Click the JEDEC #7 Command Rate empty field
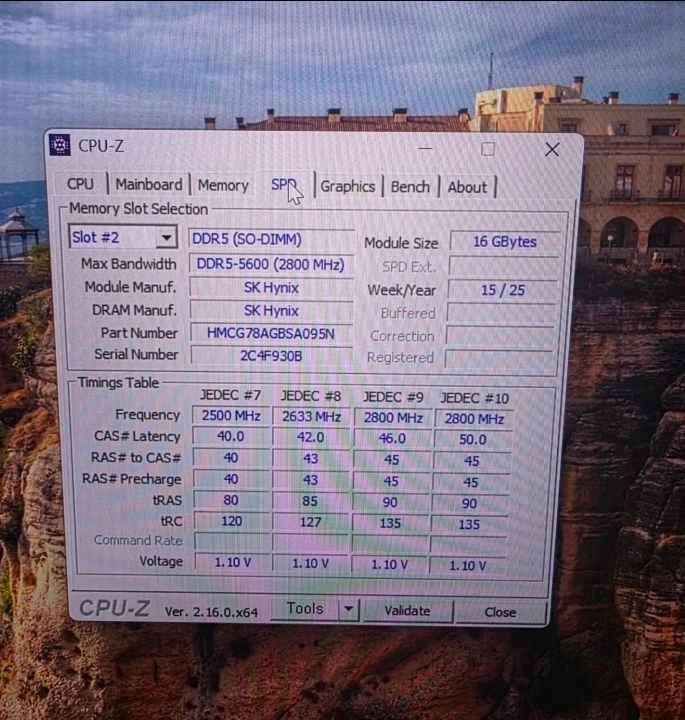685x720 pixels. [x=232, y=541]
